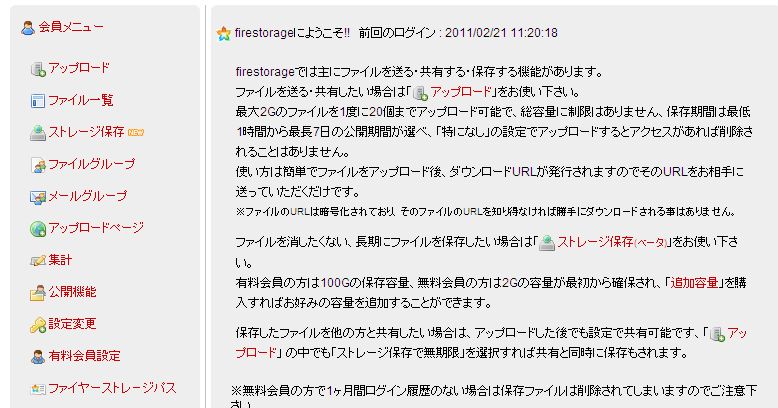Click the メールグループ envelope icon

coord(38,197)
